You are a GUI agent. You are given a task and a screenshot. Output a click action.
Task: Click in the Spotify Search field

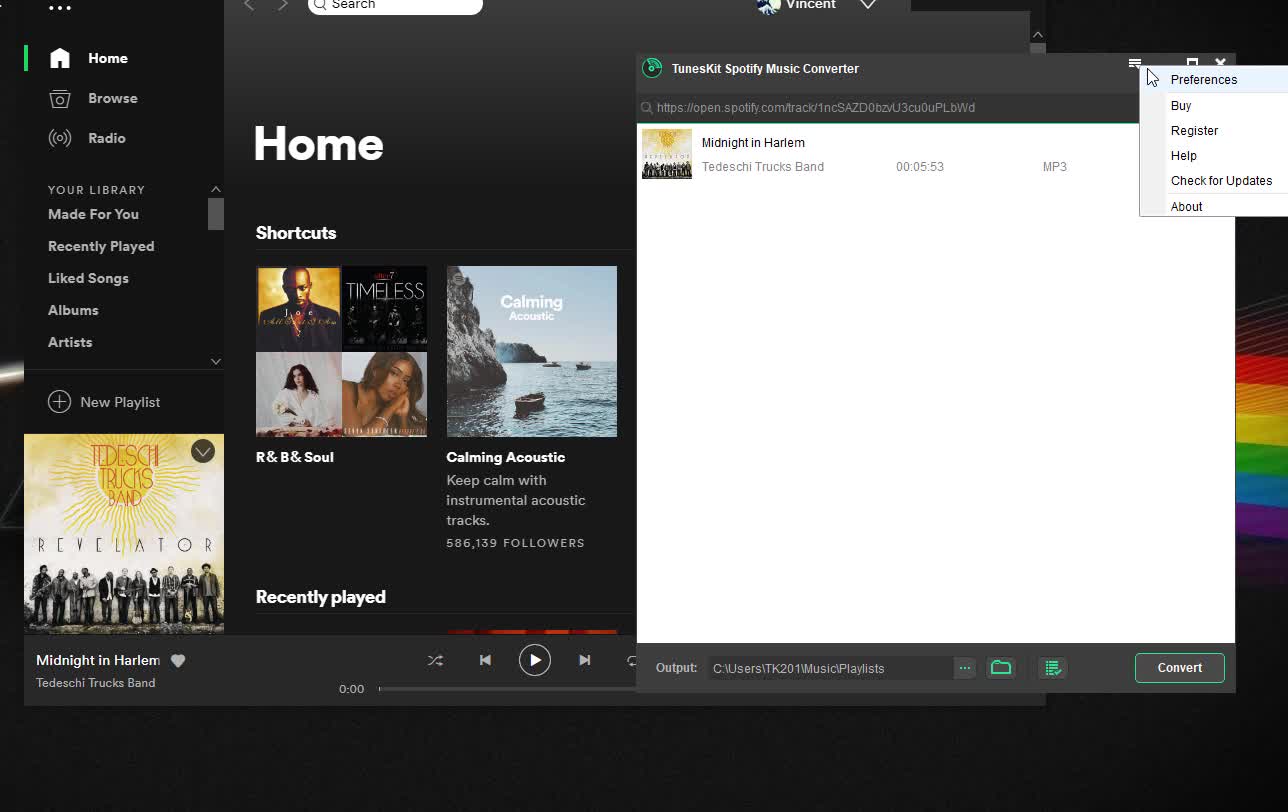395,5
